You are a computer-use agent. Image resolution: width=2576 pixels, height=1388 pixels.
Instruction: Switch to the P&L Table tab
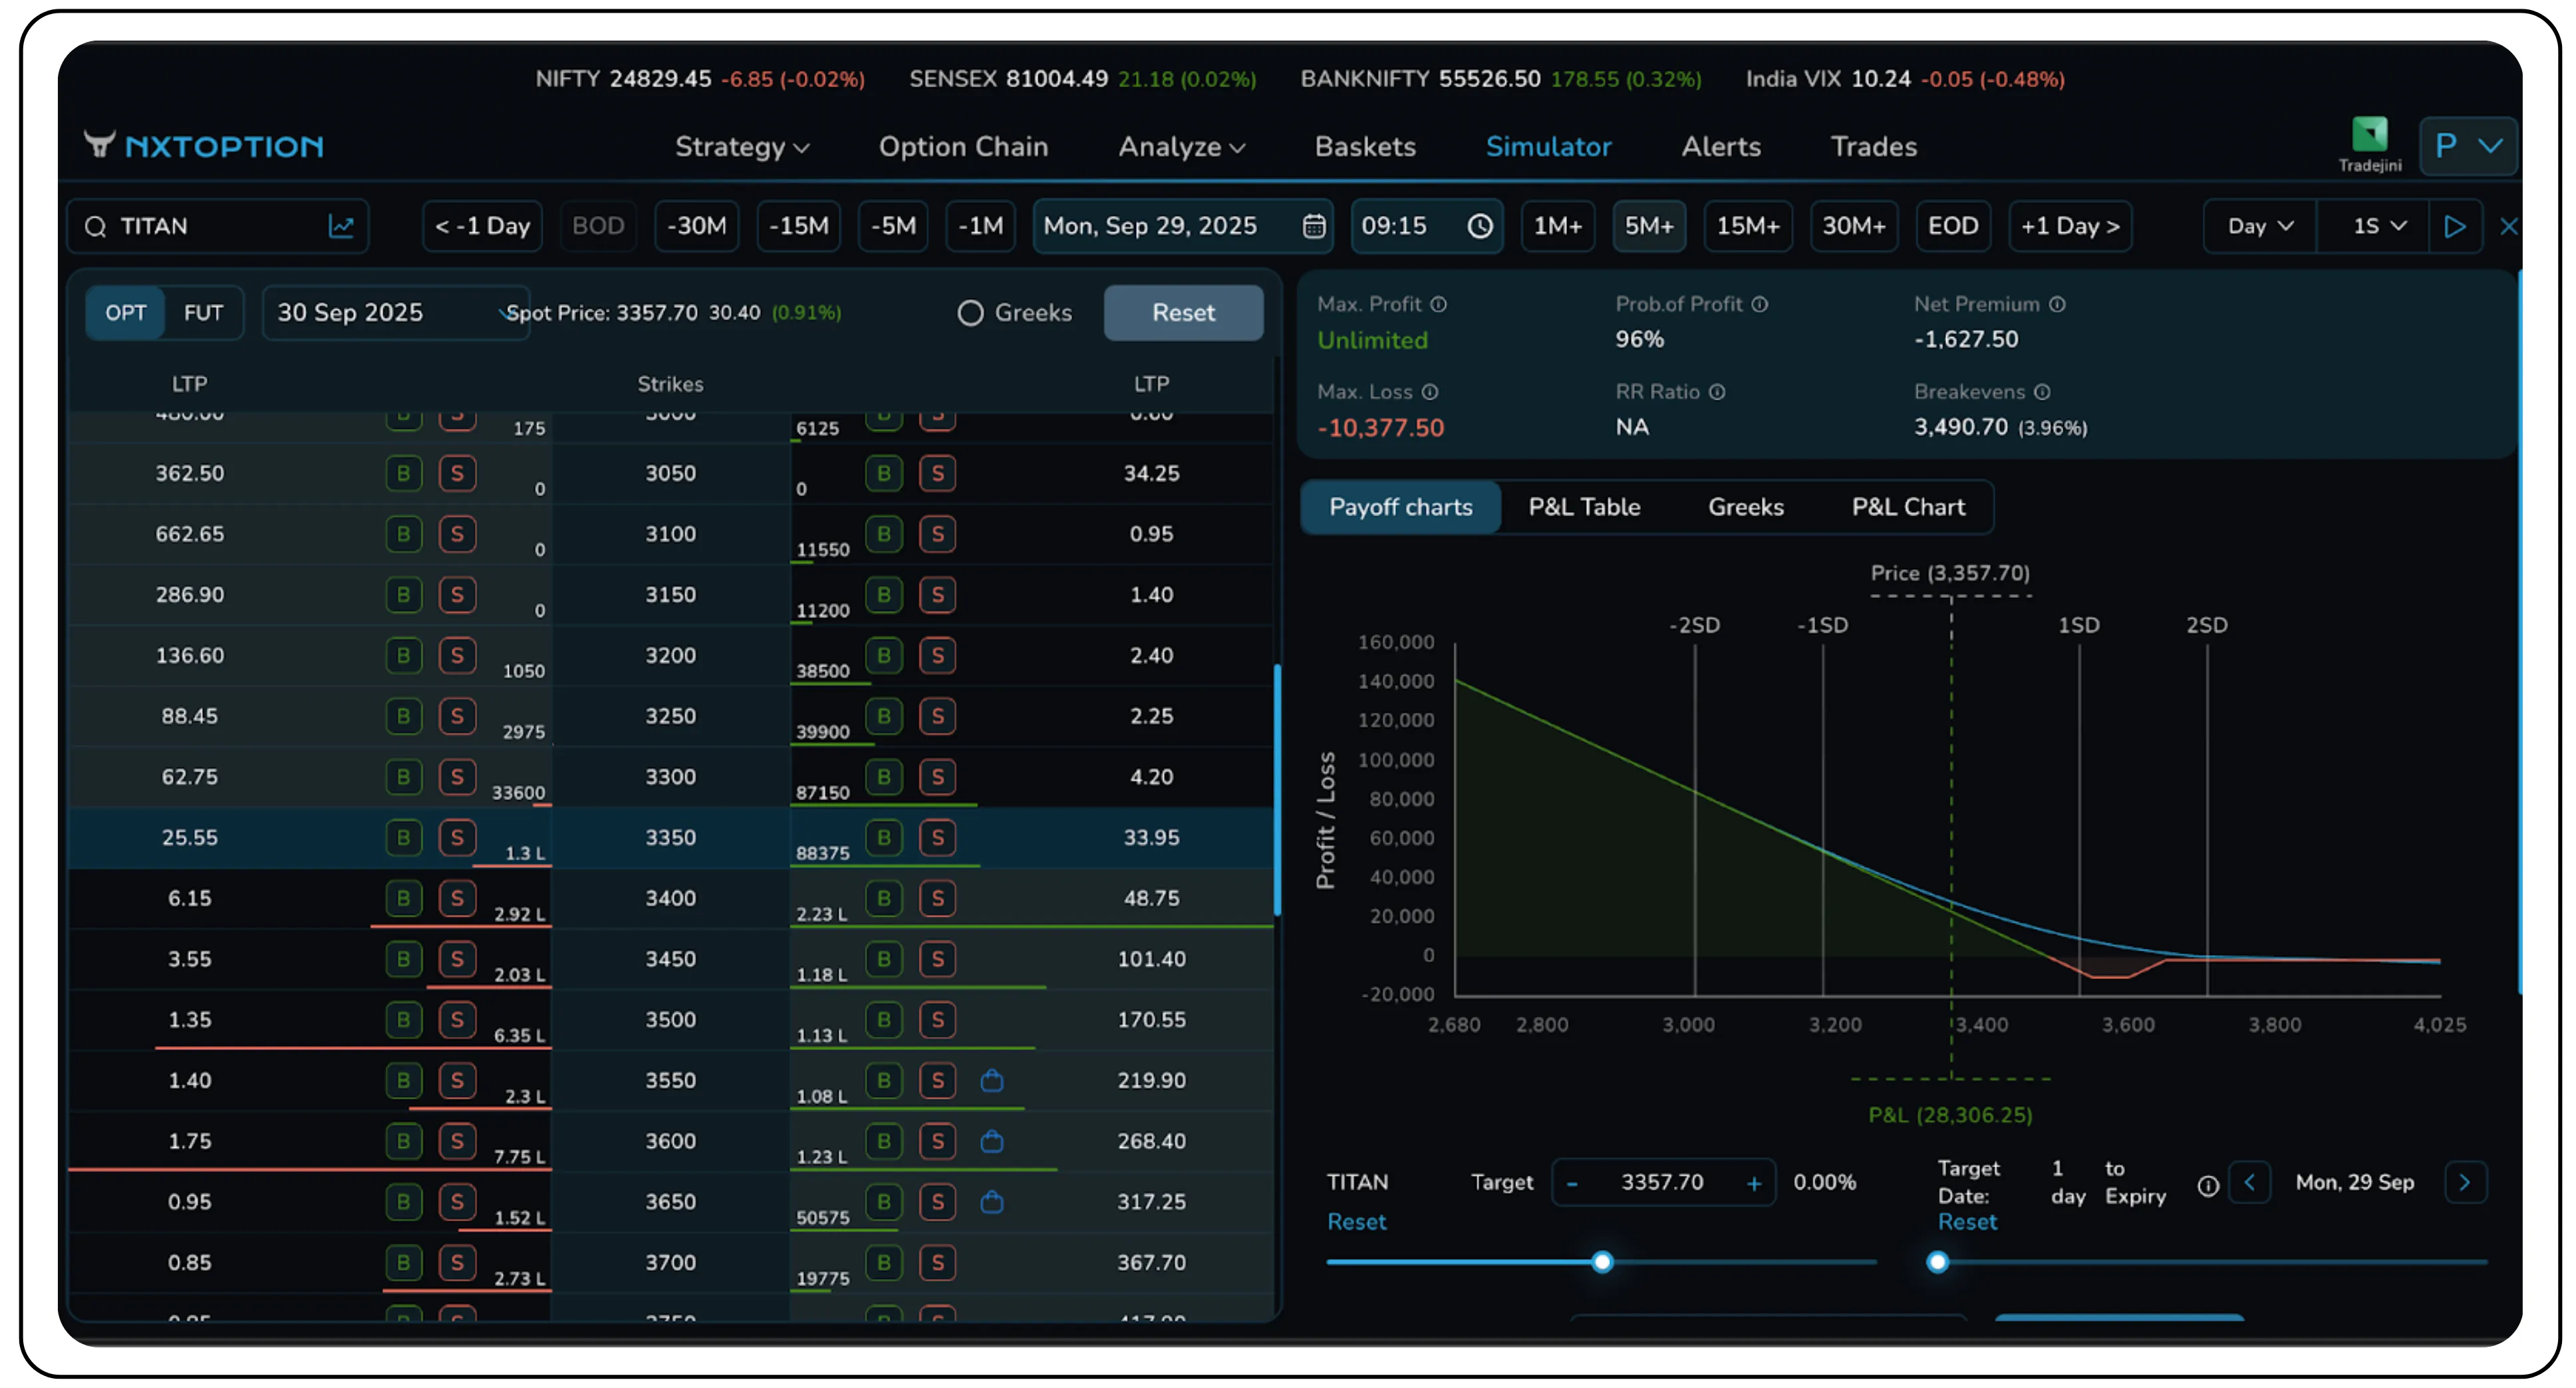pyautogui.click(x=1584, y=506)
